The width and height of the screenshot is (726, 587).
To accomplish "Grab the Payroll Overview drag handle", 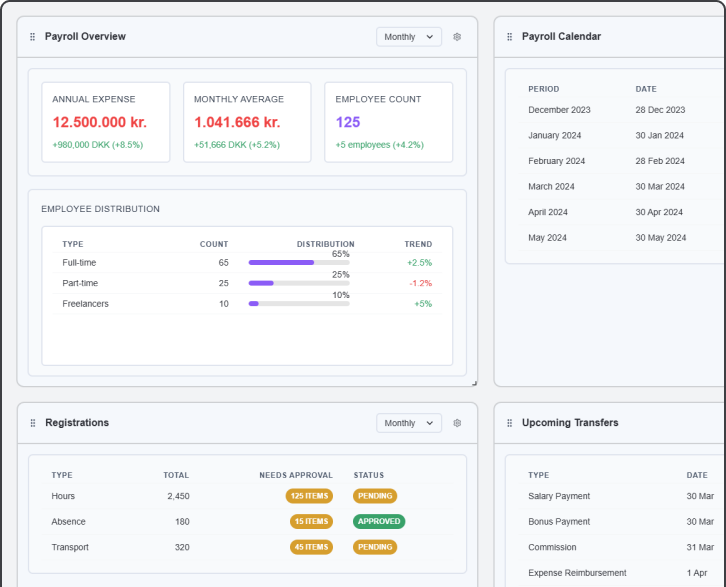I will click(33, 37).
